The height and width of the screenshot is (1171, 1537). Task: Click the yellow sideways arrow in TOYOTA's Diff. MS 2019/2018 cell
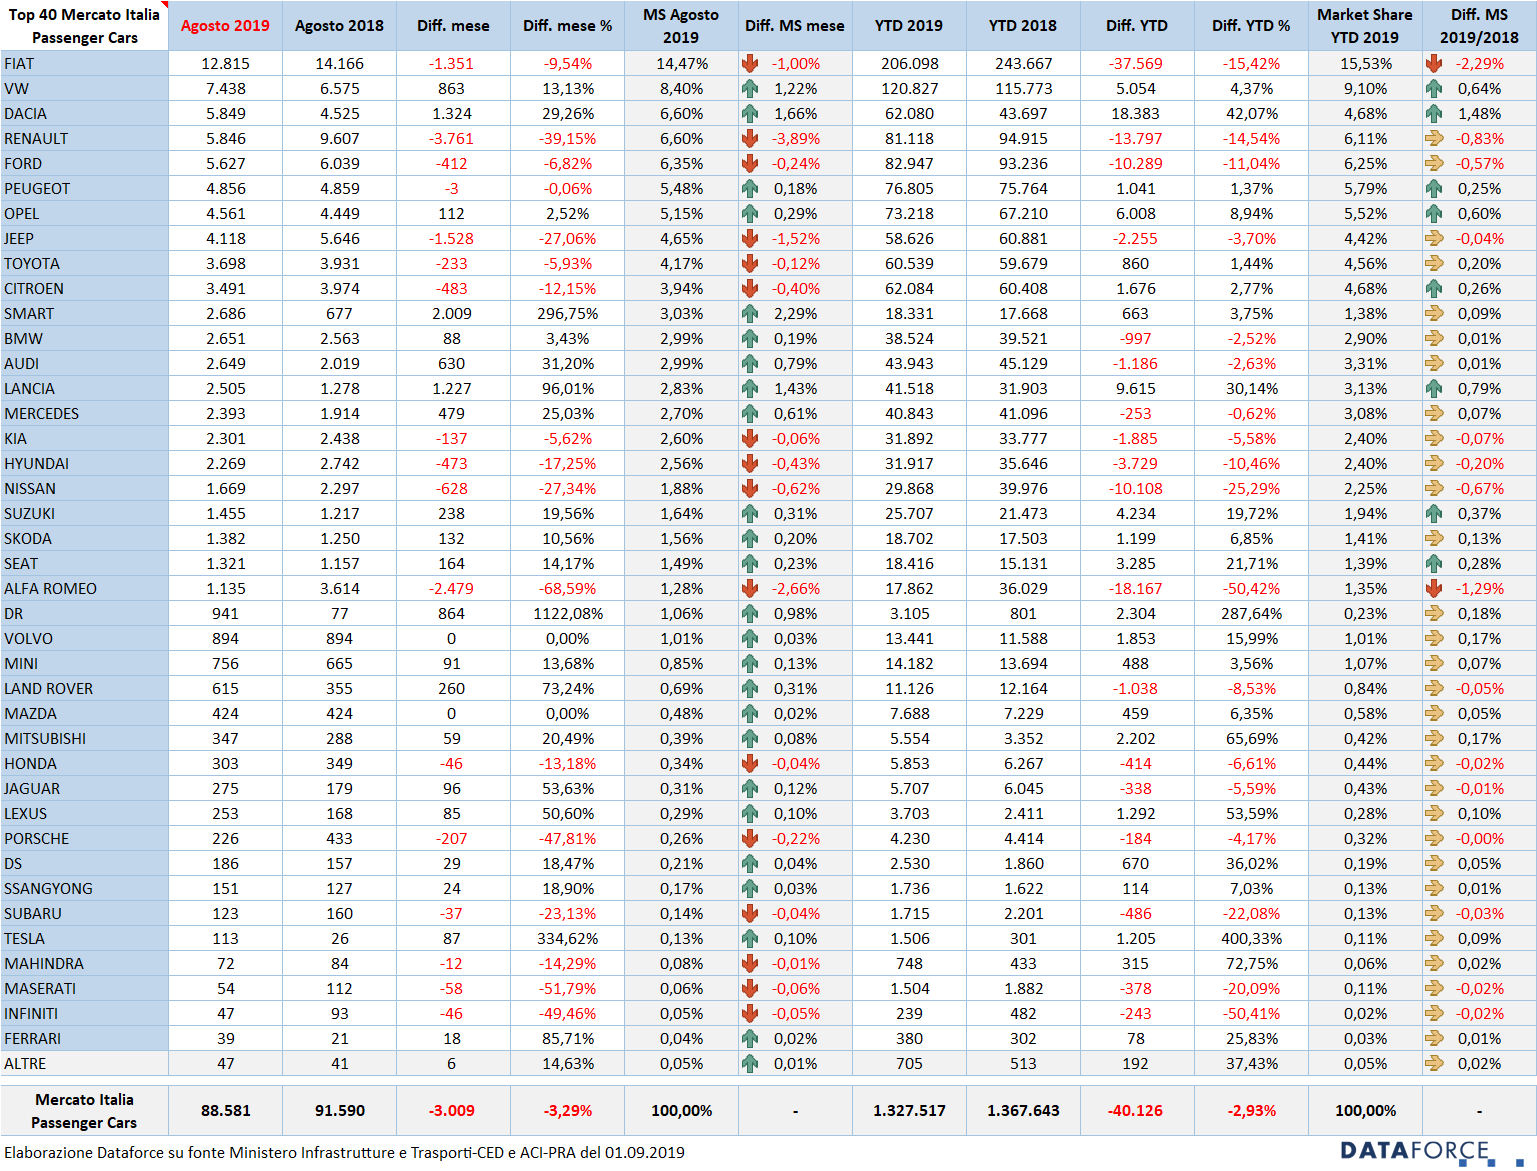click(1434, 263)
